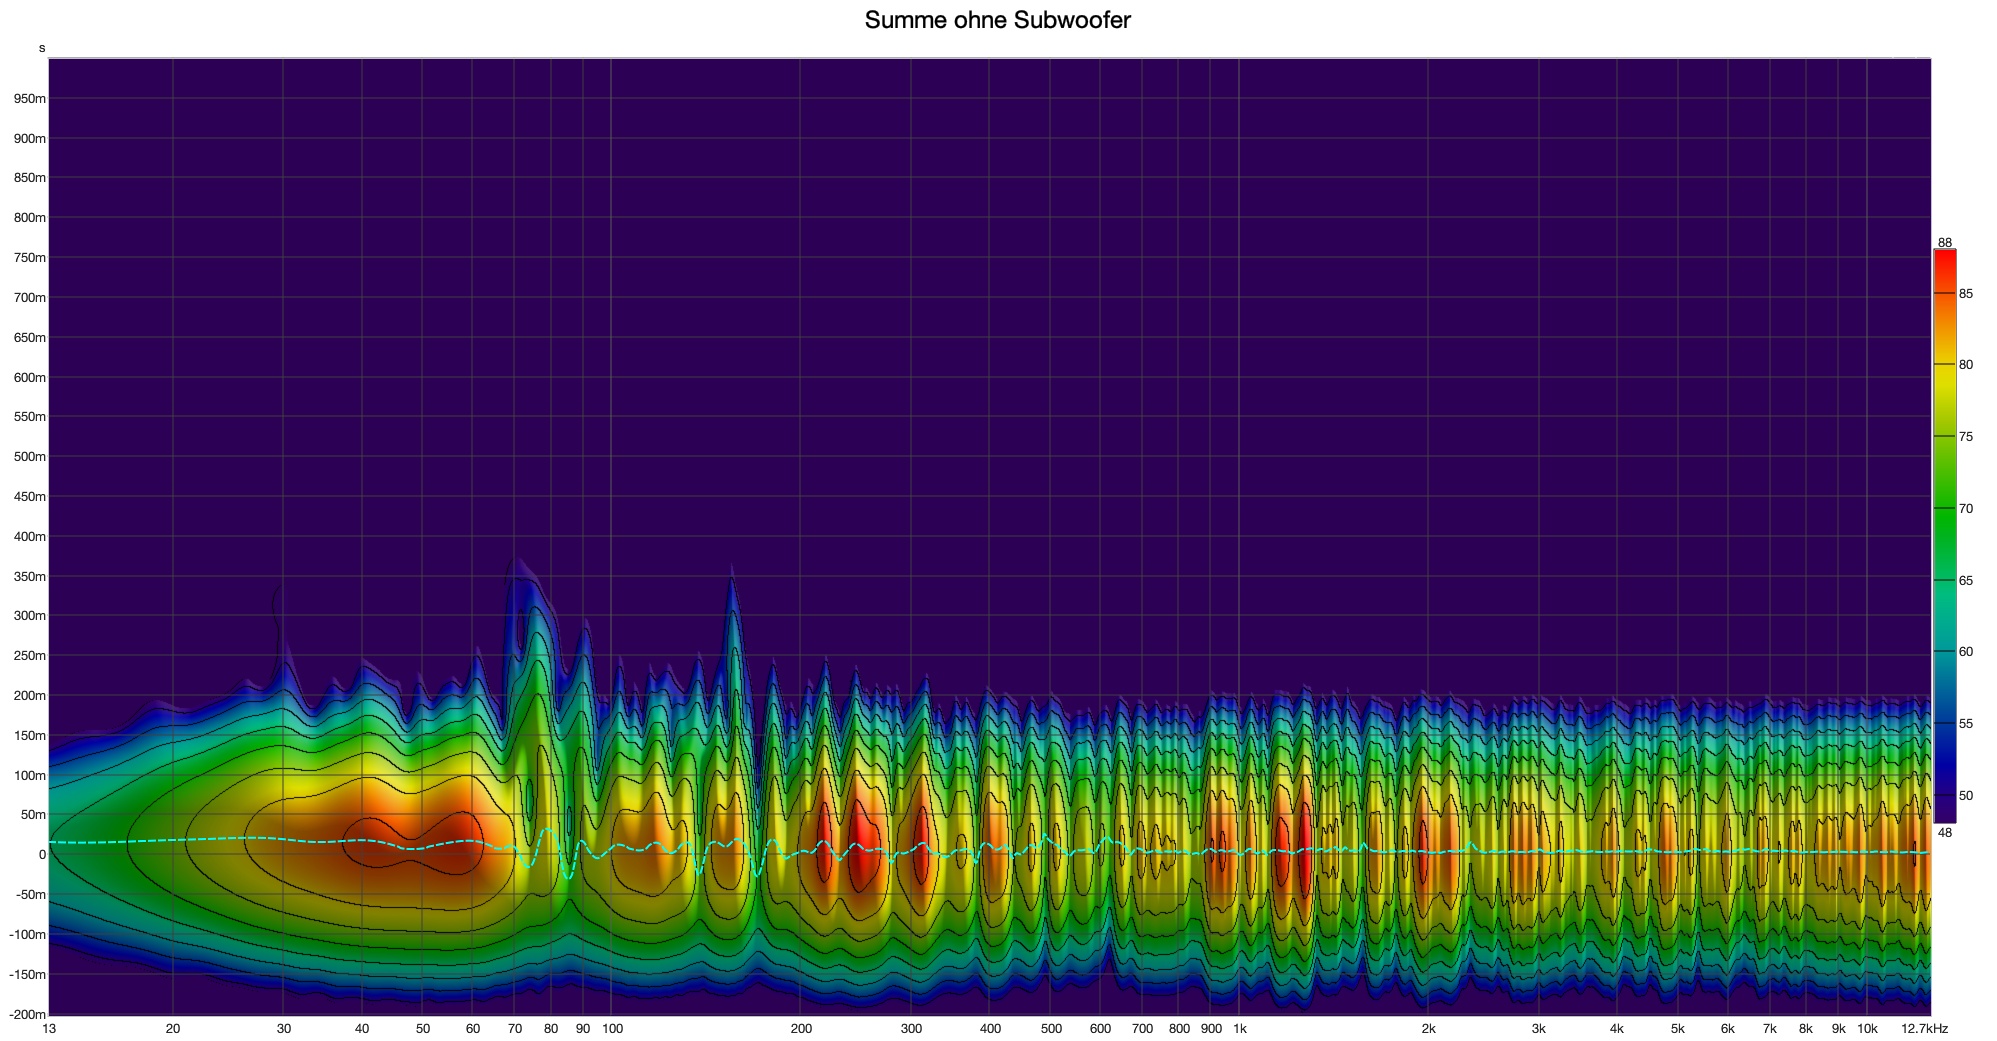
Task: Click the 85 label on the color scale
Action: coord(1965,294)
